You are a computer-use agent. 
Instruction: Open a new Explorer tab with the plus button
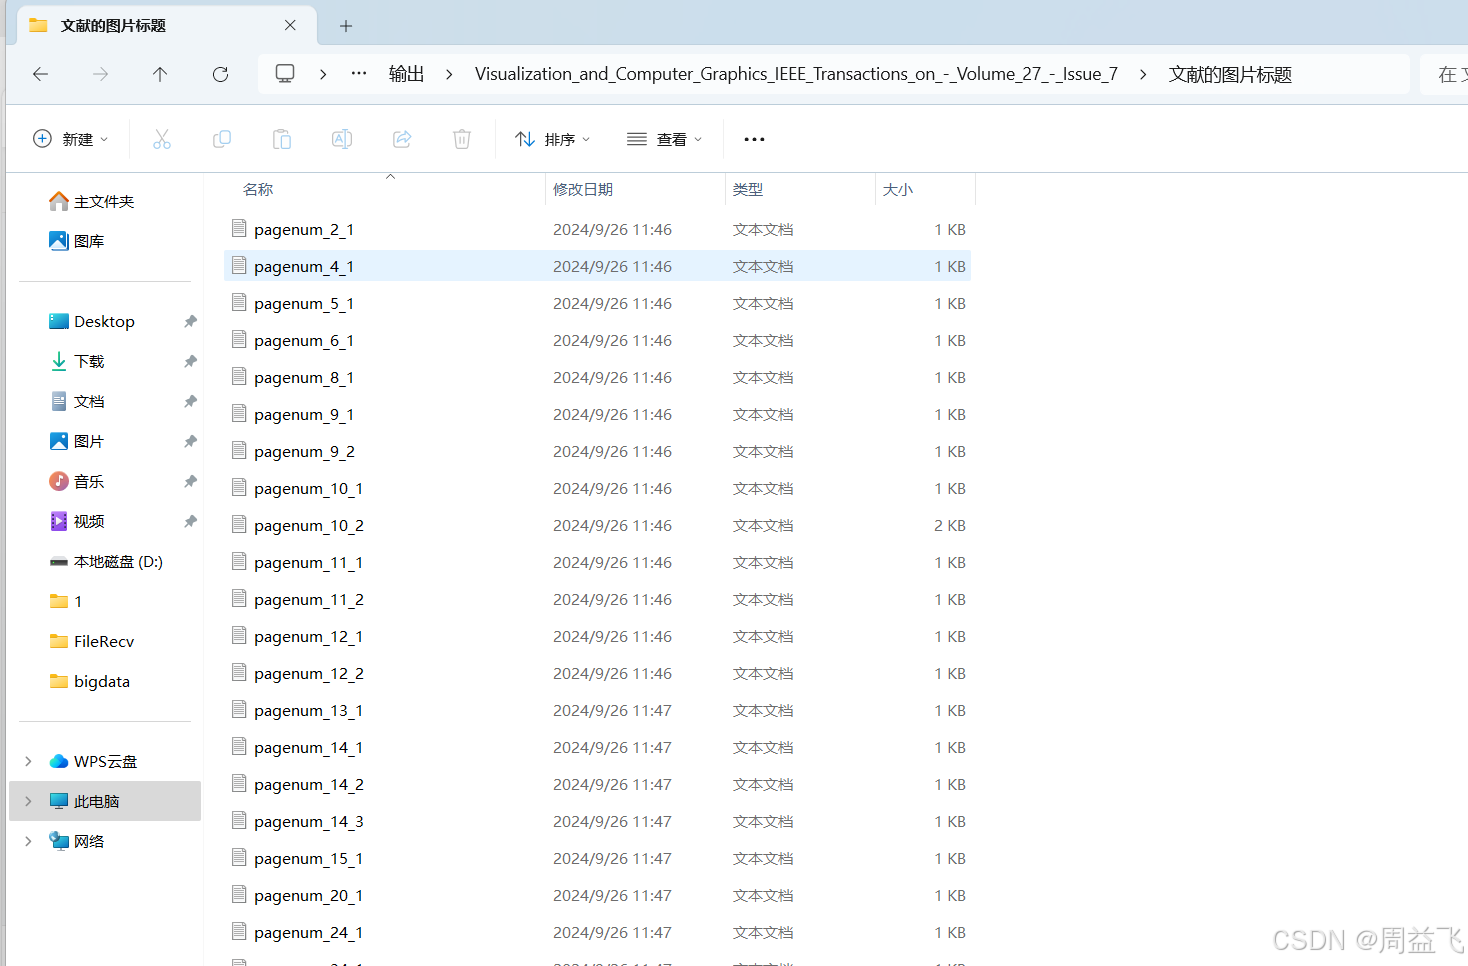click(x=346, y=25)
